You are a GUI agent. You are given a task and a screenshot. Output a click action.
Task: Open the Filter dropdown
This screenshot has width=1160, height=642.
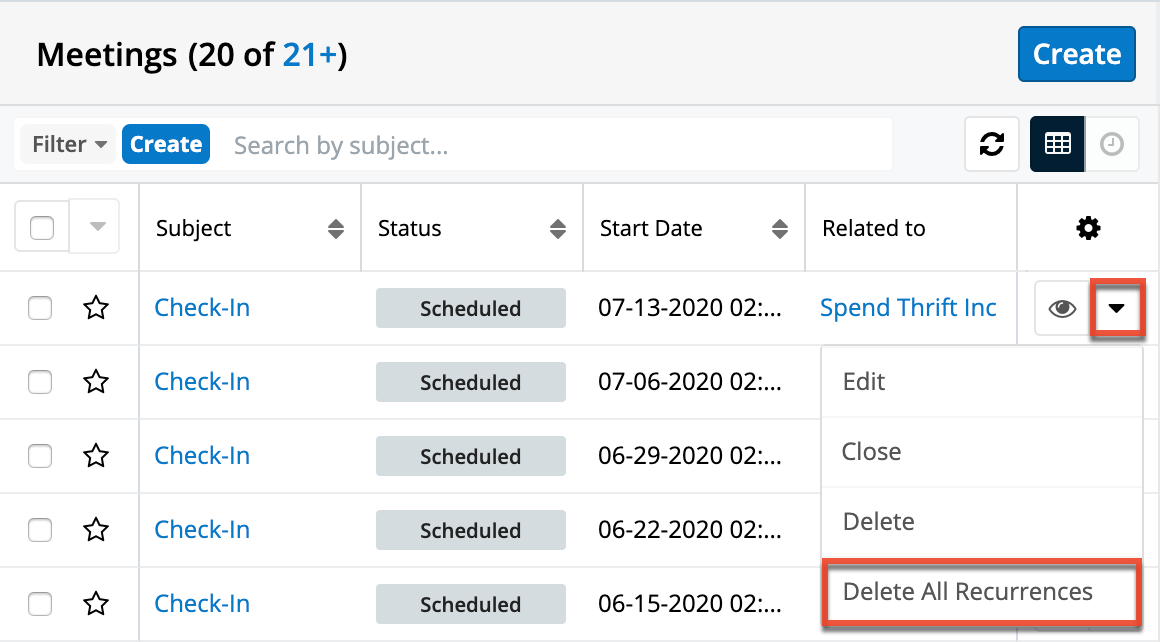click(67, 144)
